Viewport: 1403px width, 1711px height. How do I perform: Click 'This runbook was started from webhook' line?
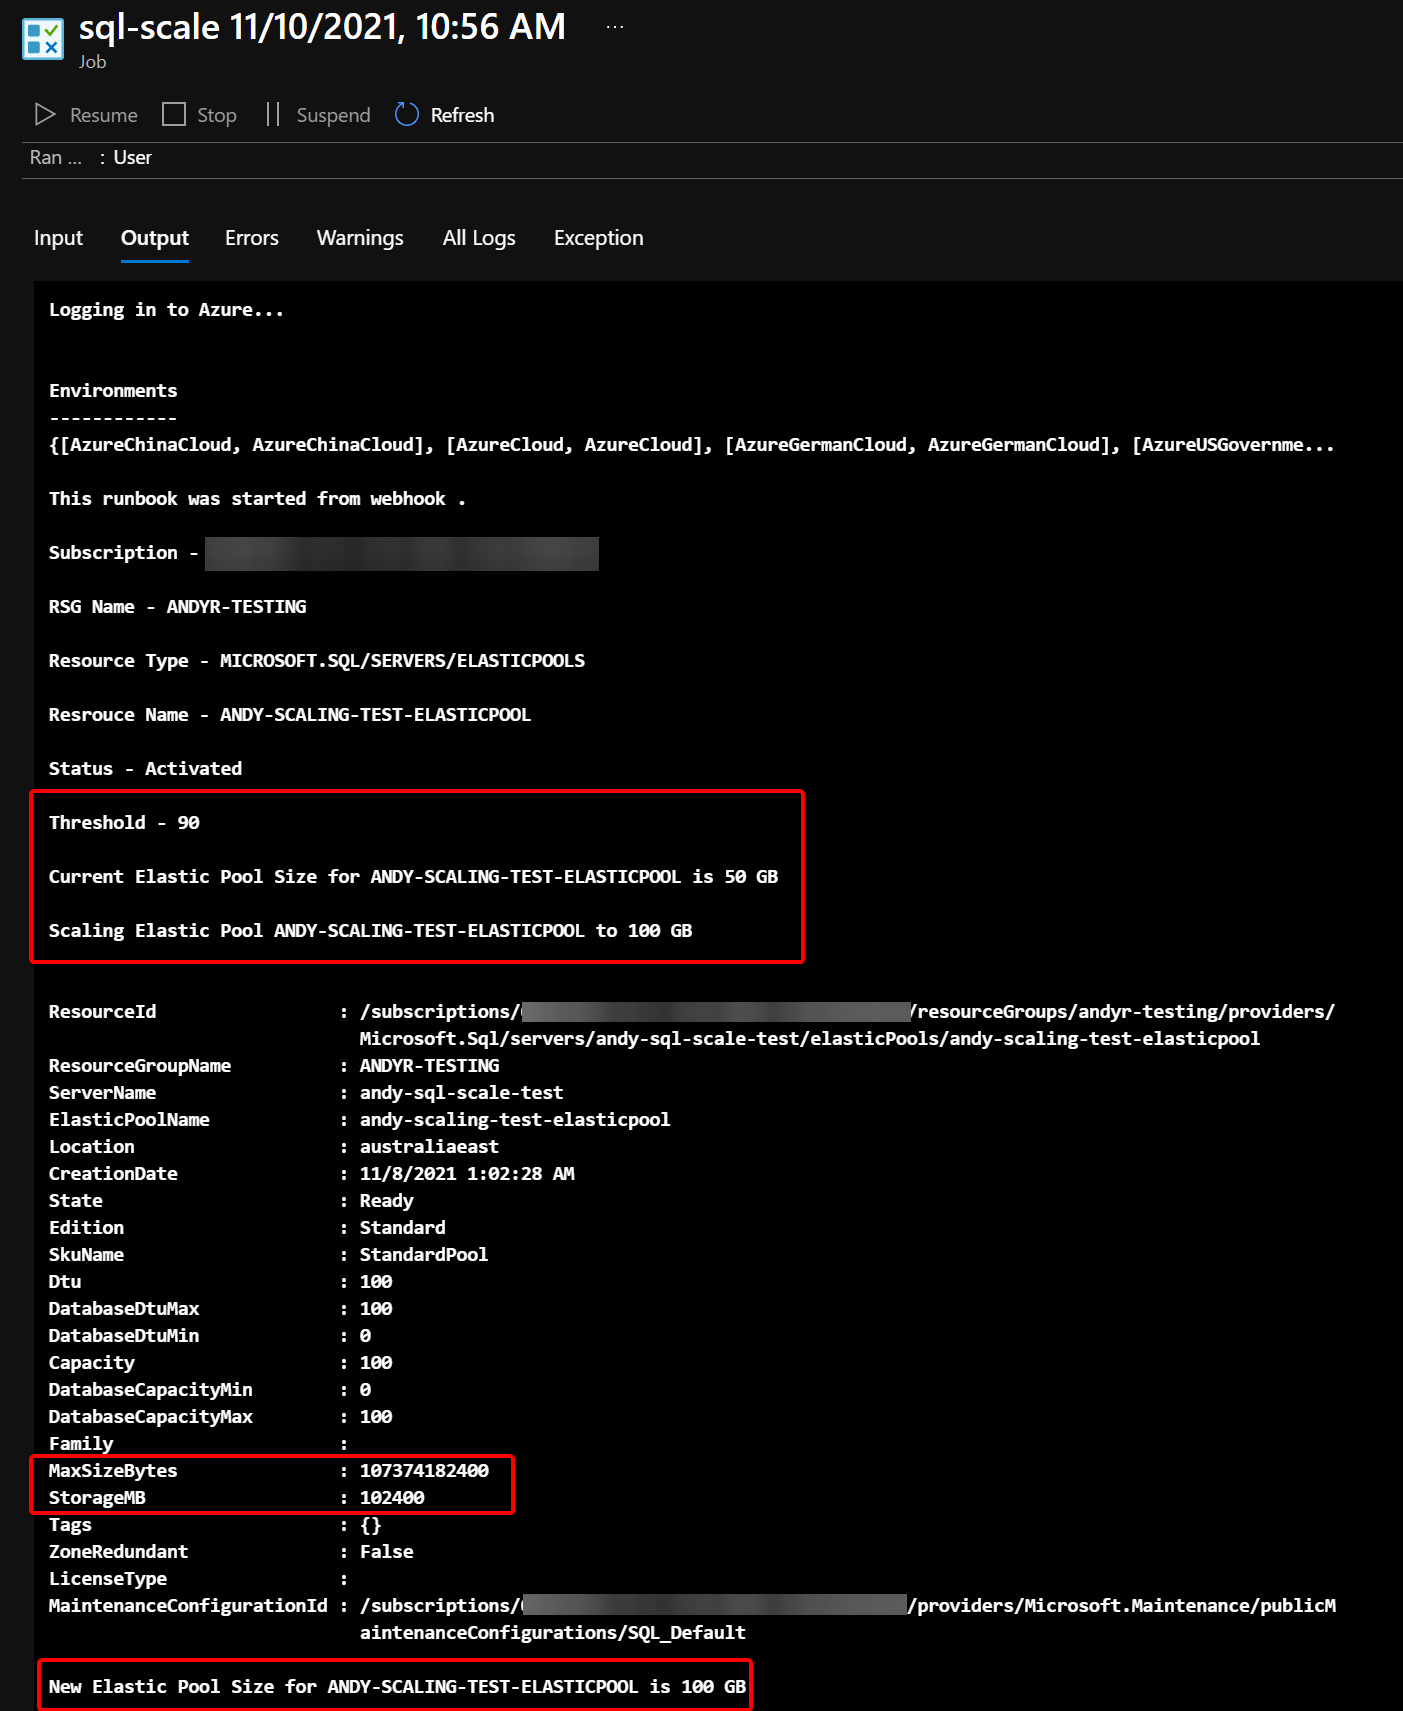click(x=257, y=499)
